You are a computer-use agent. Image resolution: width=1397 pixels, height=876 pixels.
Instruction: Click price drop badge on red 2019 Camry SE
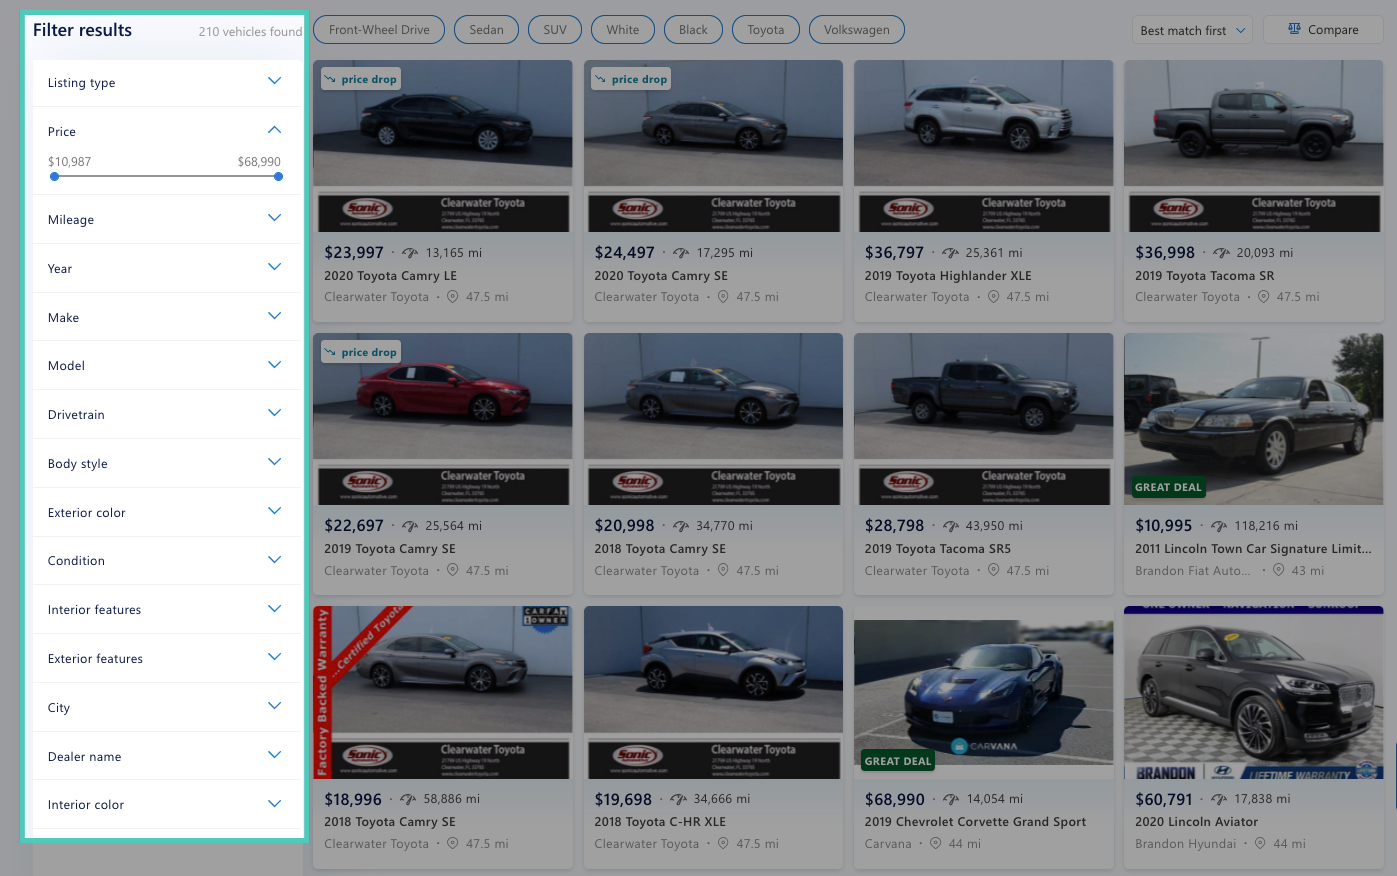(x=361, y=352)
